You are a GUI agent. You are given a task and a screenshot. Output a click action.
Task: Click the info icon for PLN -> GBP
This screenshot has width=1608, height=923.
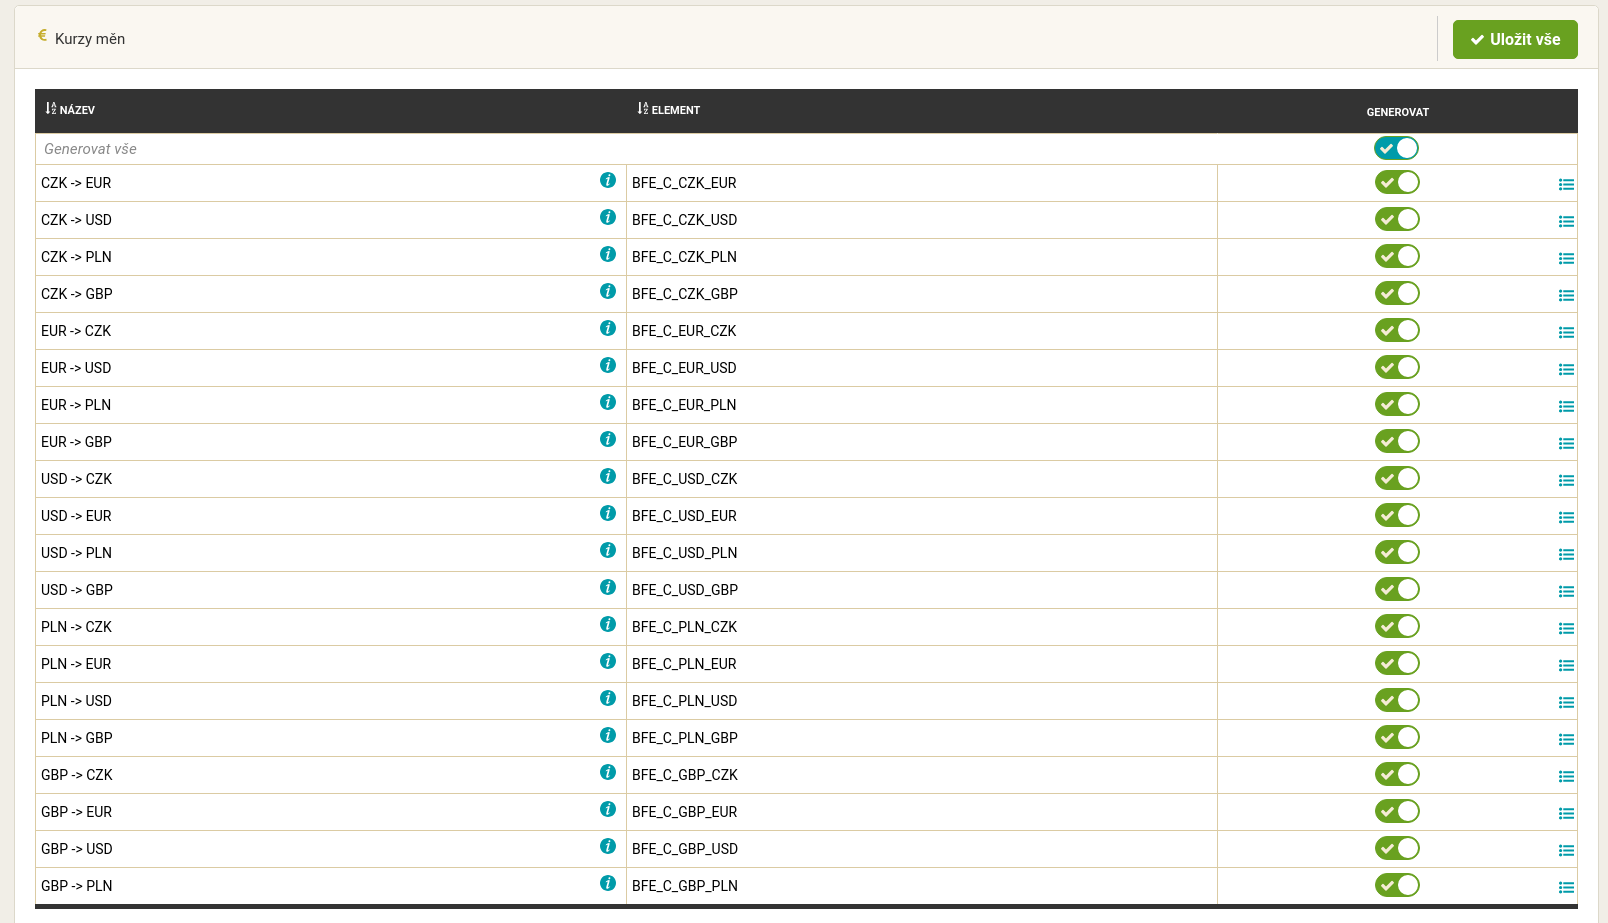point(607,736)
